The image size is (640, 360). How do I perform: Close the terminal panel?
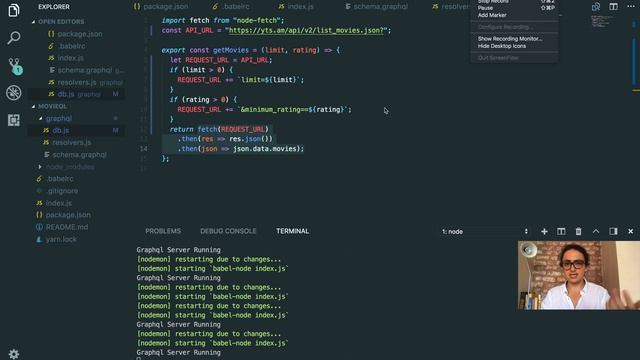(631, 231)
